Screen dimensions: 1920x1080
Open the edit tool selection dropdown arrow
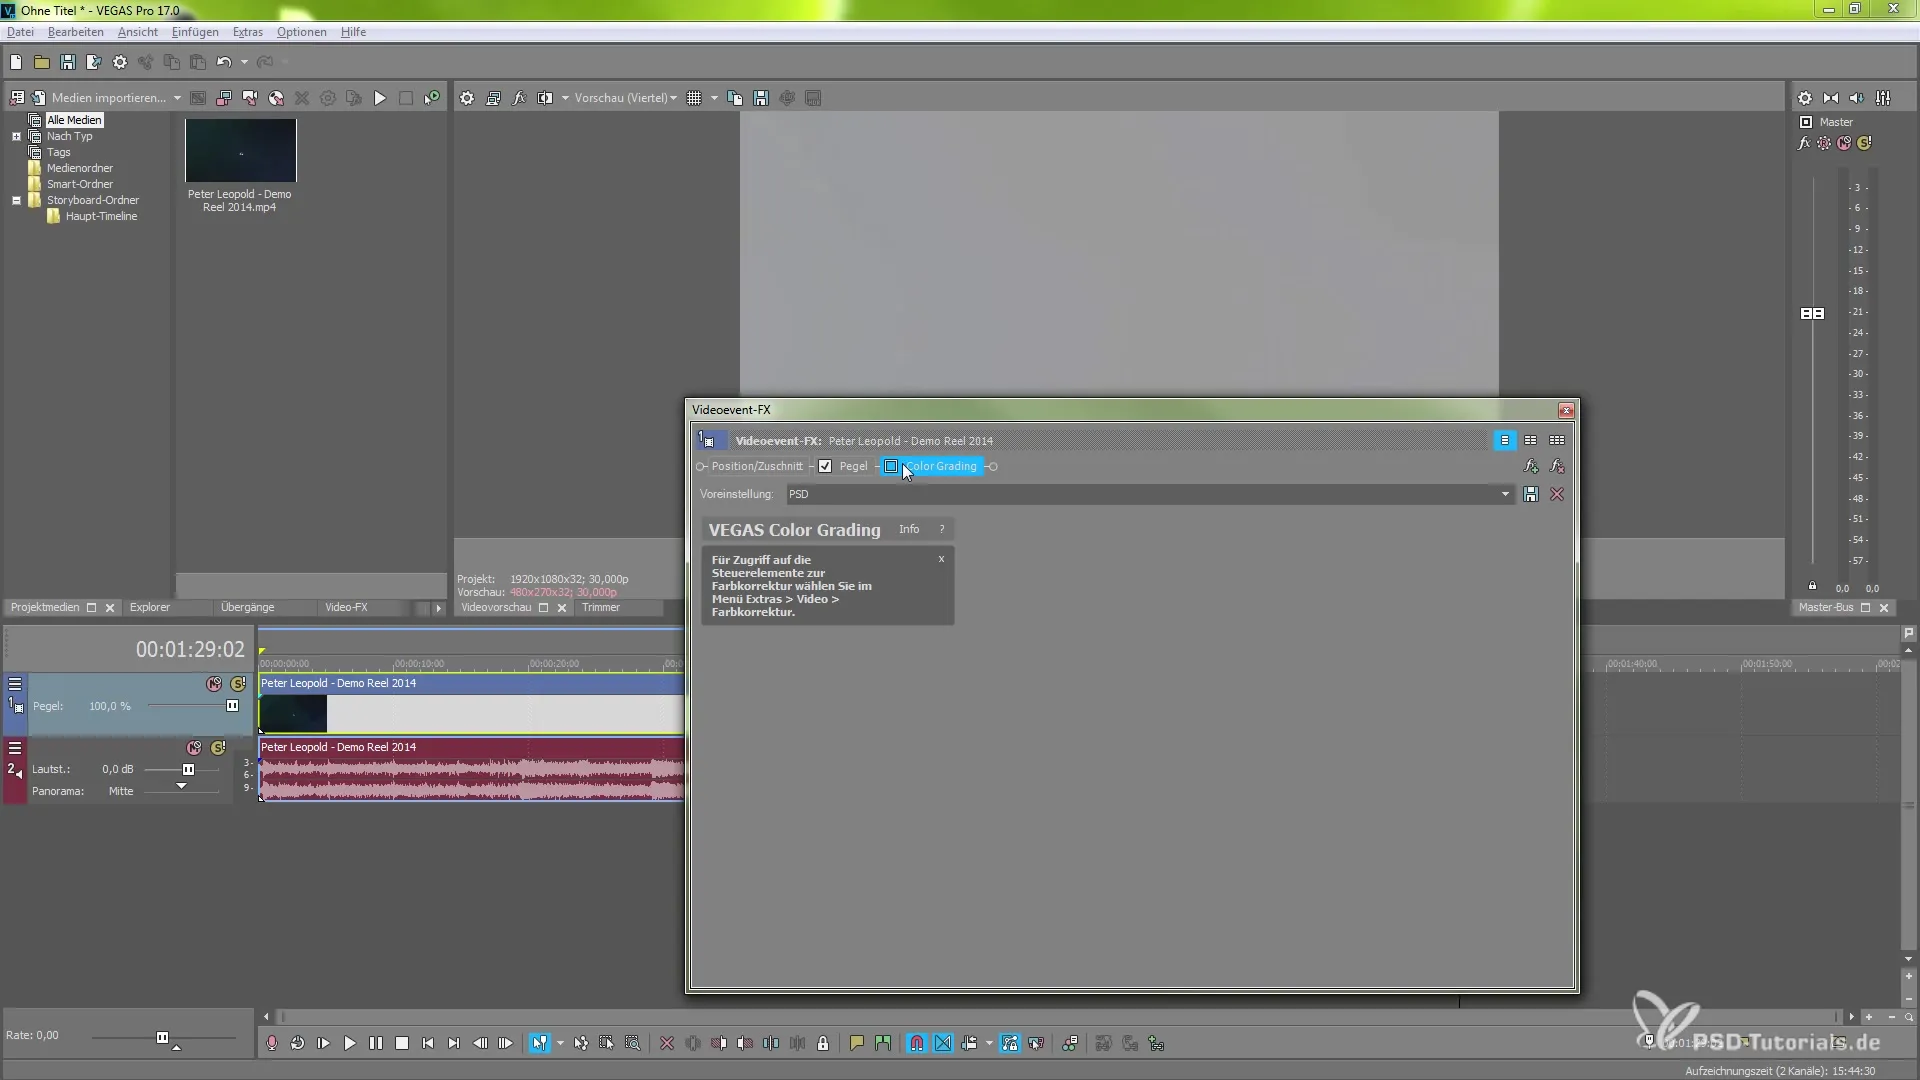(x=560, y=1043)
